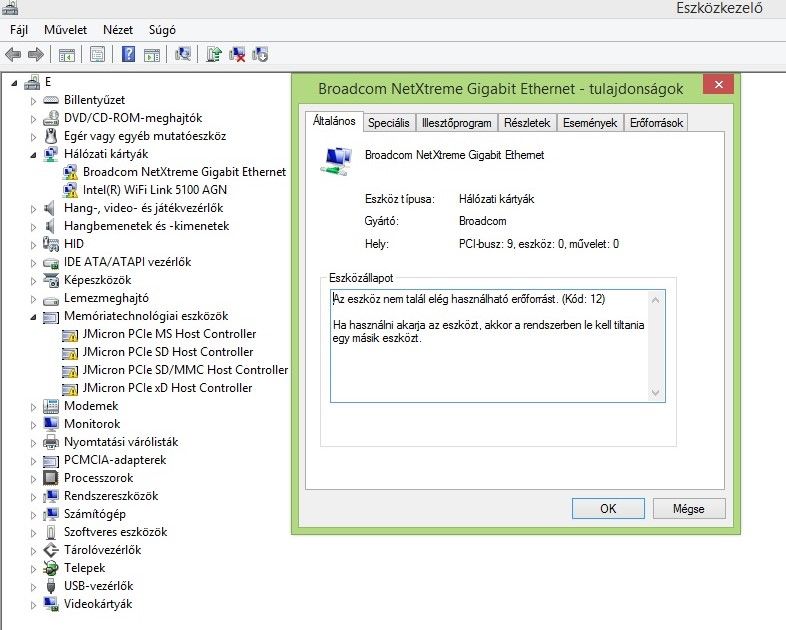Expand the Tárolóvezérlők category
This screenshot has height=630, width=786.
(34, 551)
